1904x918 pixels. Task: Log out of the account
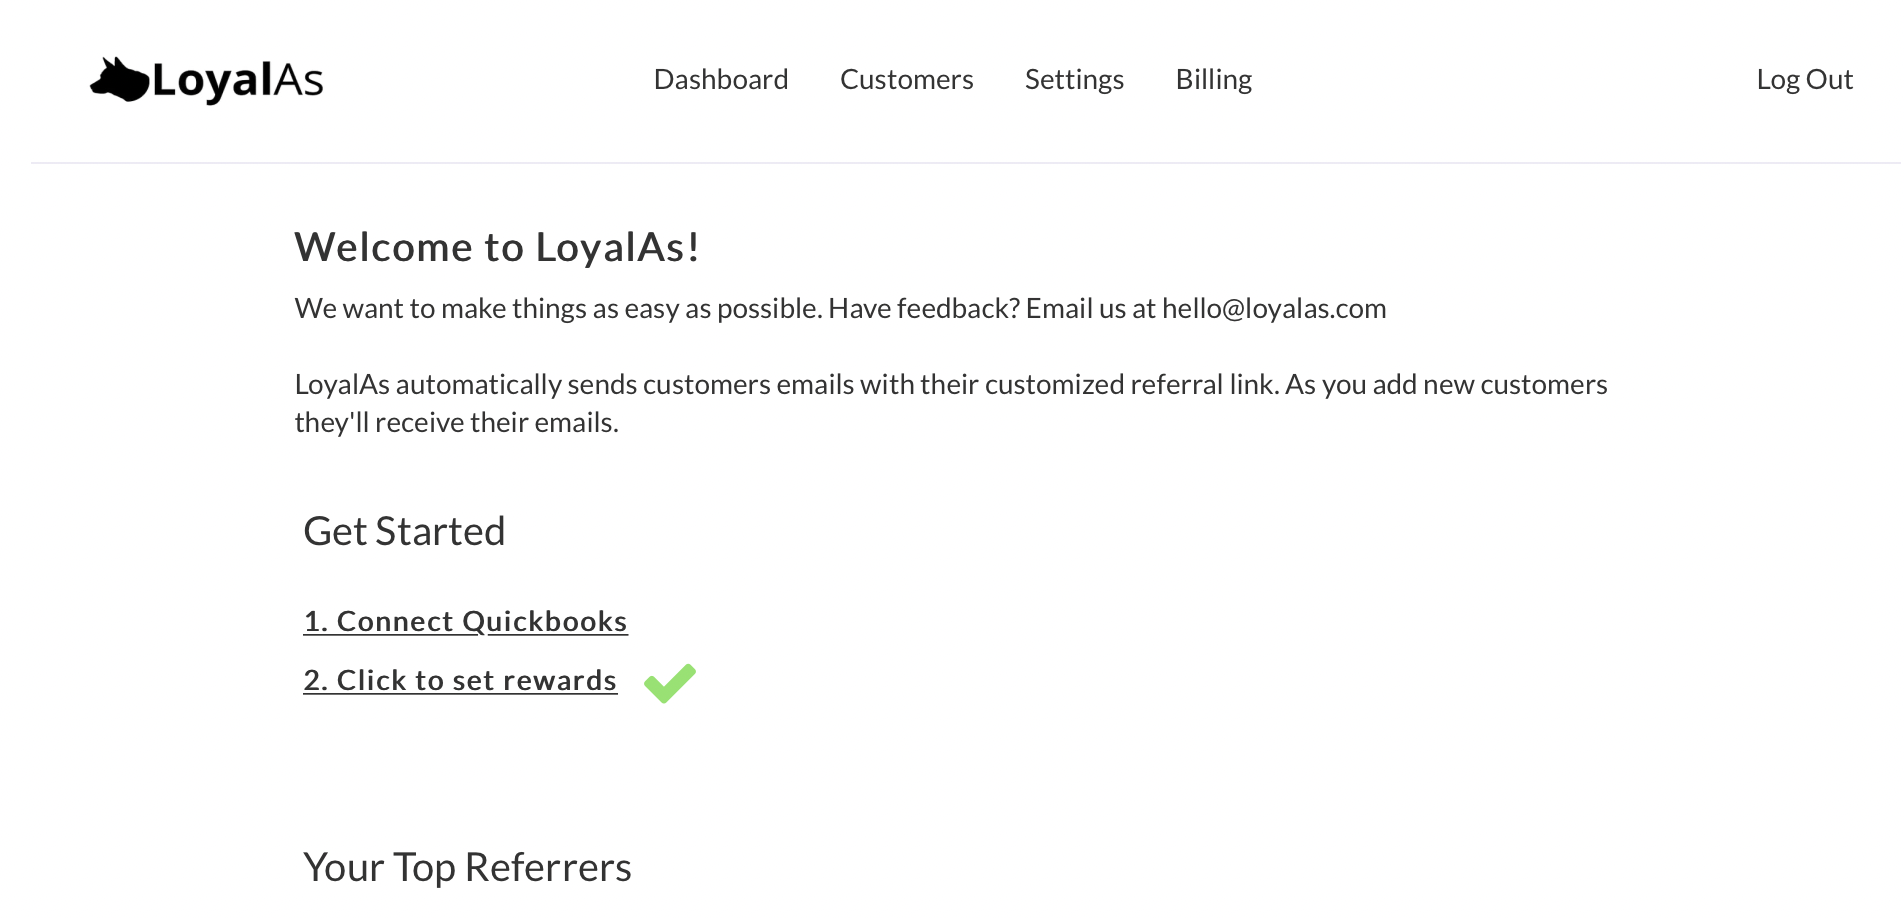(x=1804, y=79)
